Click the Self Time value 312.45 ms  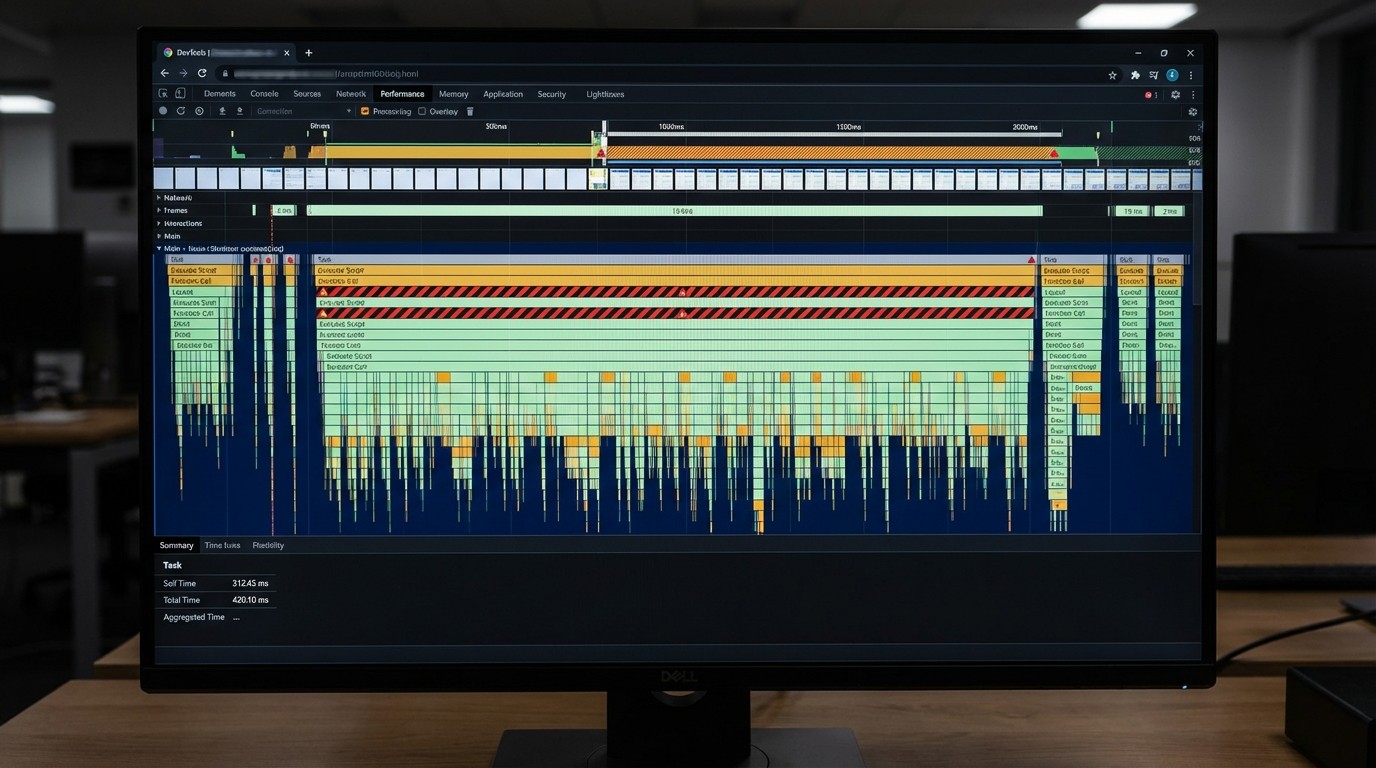click(250, 583)
